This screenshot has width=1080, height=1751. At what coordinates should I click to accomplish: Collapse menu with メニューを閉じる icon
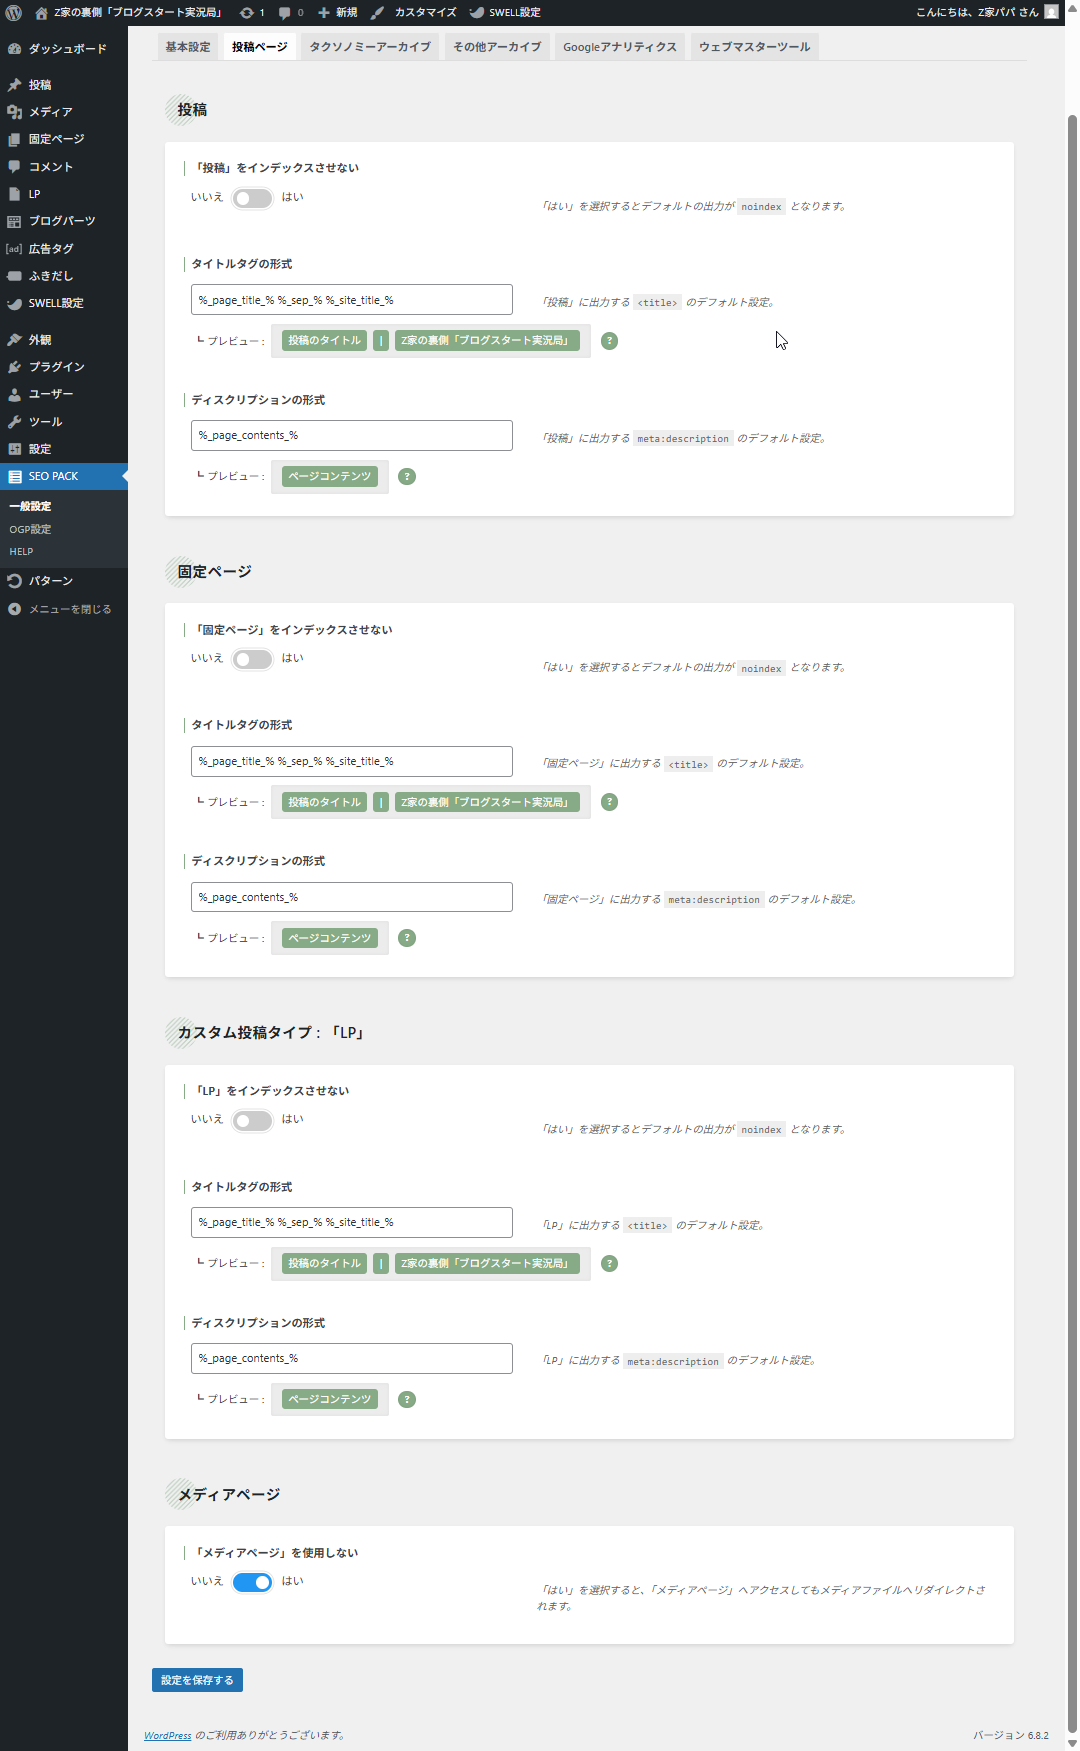tap(14, 609)
